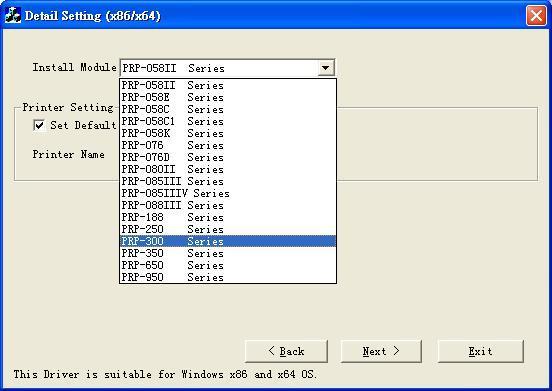Click the Exit button
552x391 pixels.
(x=481, y=351)
